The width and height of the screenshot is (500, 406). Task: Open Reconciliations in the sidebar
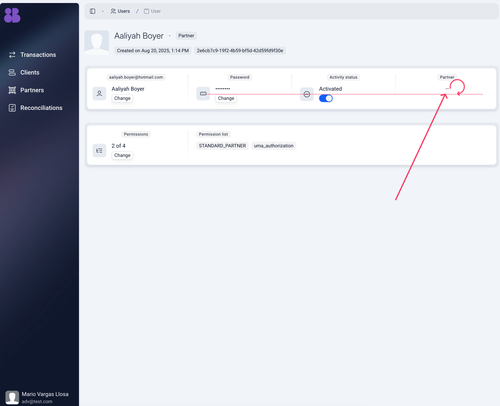click(x=35, y=108)
